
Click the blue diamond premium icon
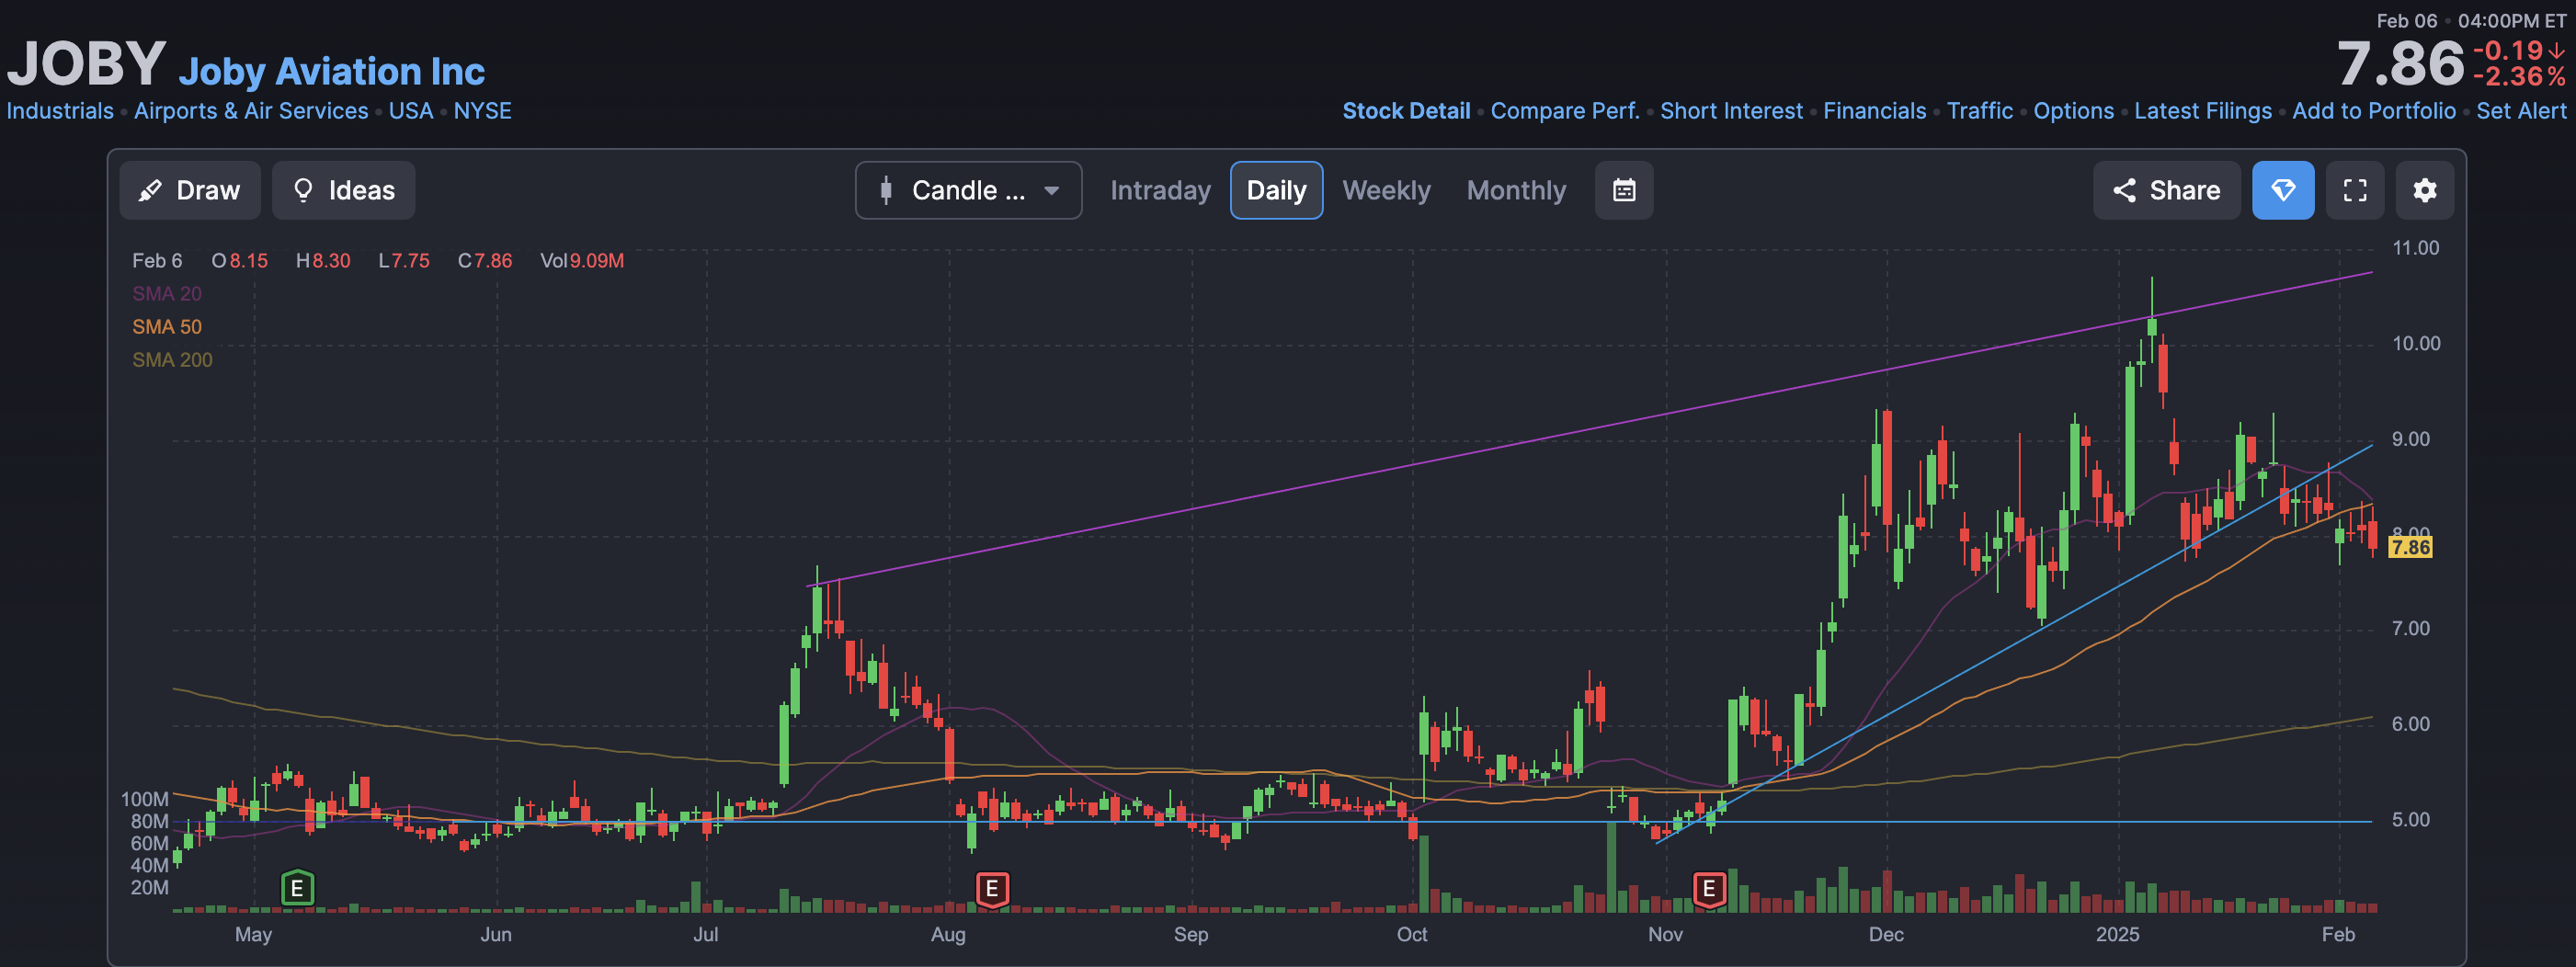coord(2283,190)
